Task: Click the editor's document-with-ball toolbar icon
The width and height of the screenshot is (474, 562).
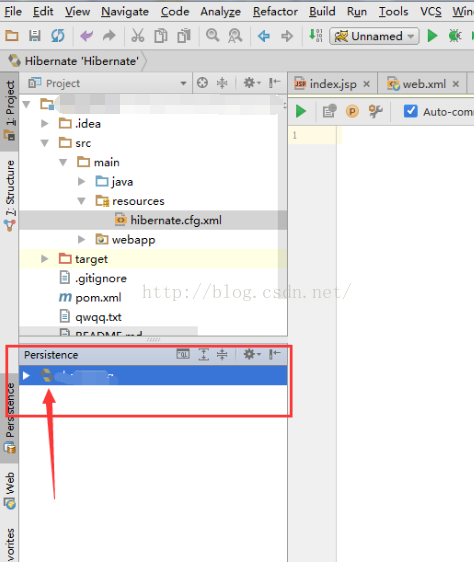Action: pyautogui.click(x=330, y=111)
